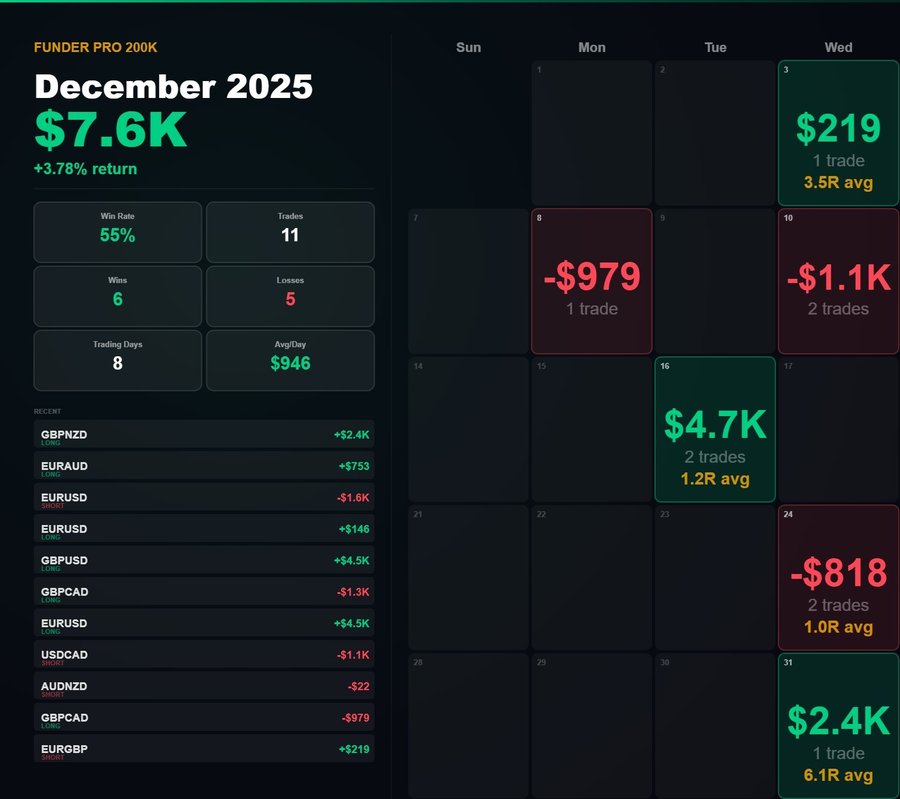900x799 pixels.
Task: Select the empty December 9 cell
Action: (x=715, y=281)
